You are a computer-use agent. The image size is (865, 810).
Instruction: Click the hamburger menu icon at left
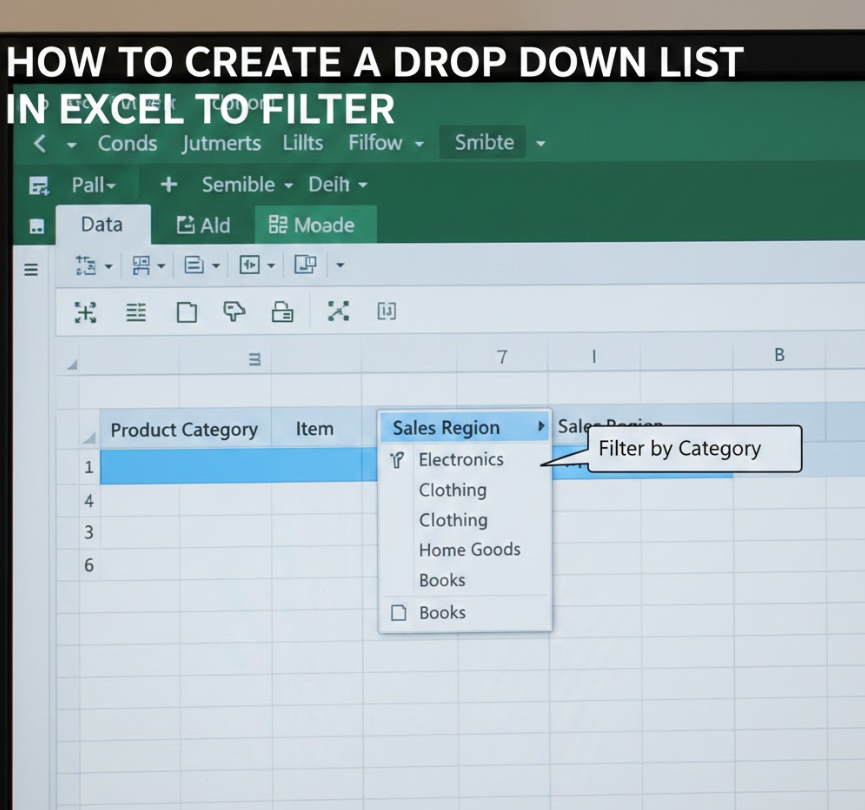[31, 269]
